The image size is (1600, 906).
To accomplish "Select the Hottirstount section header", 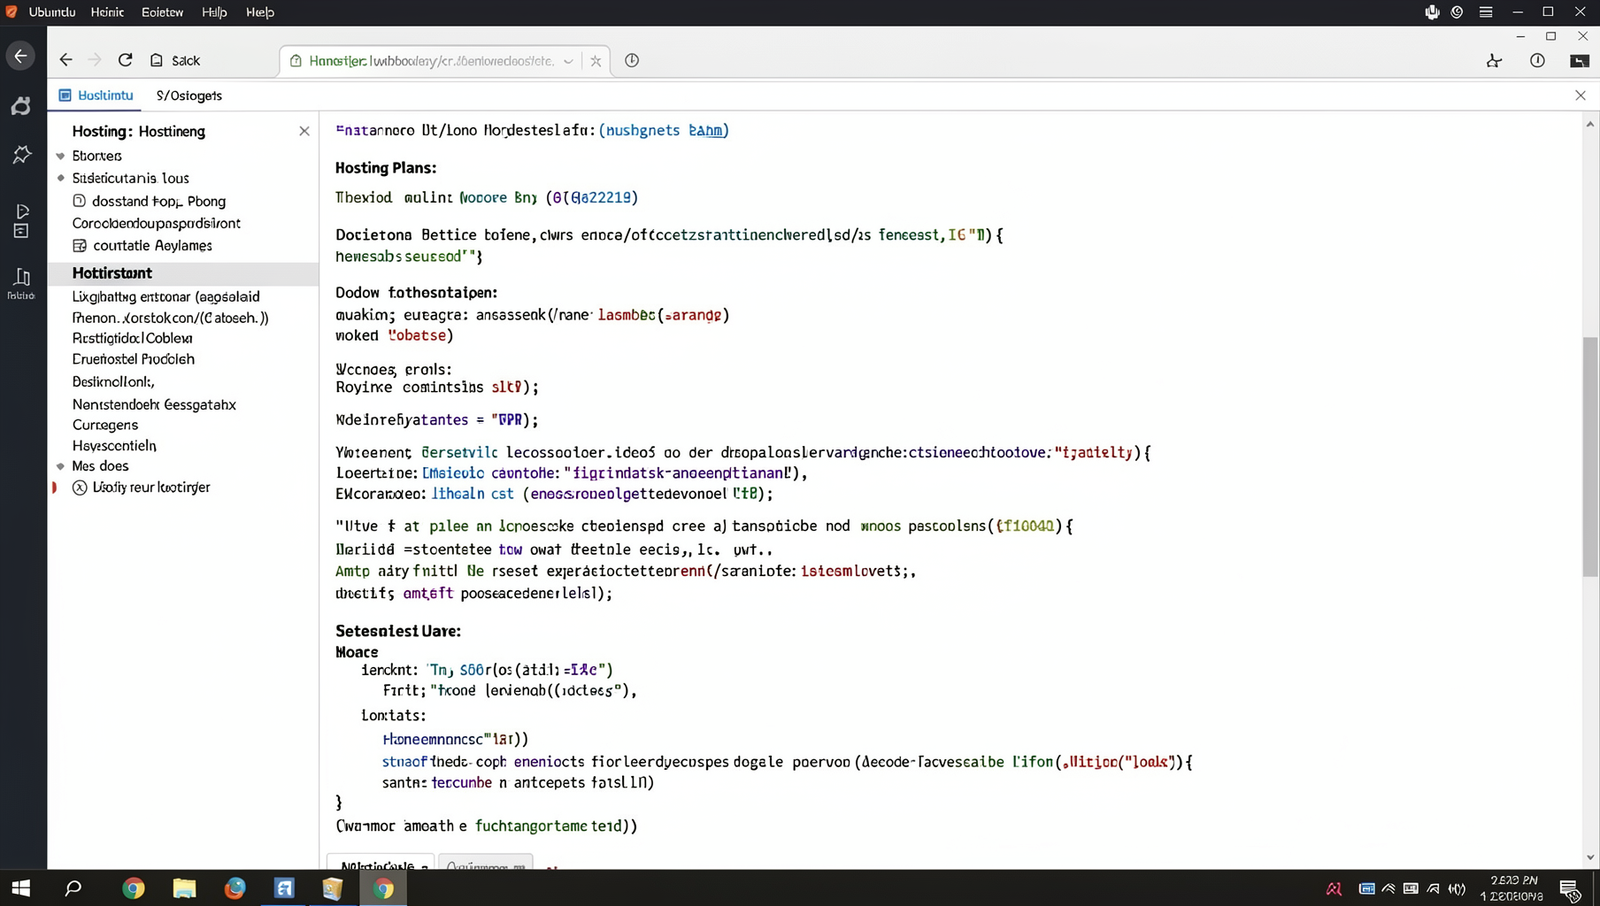I will coord(183,273).
